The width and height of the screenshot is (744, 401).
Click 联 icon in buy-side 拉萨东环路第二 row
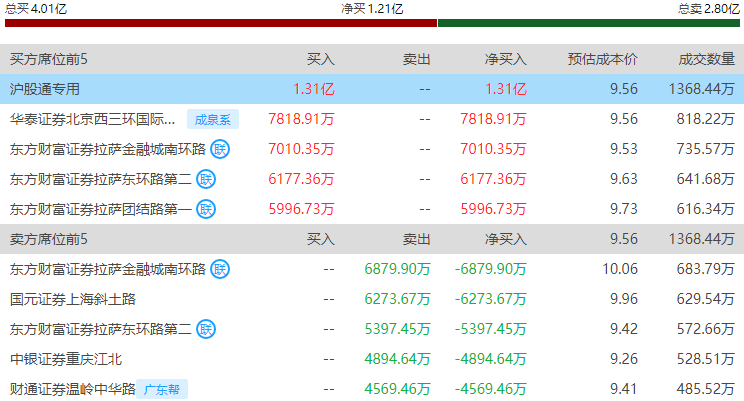pyautogui.click(x=206, y=179)
